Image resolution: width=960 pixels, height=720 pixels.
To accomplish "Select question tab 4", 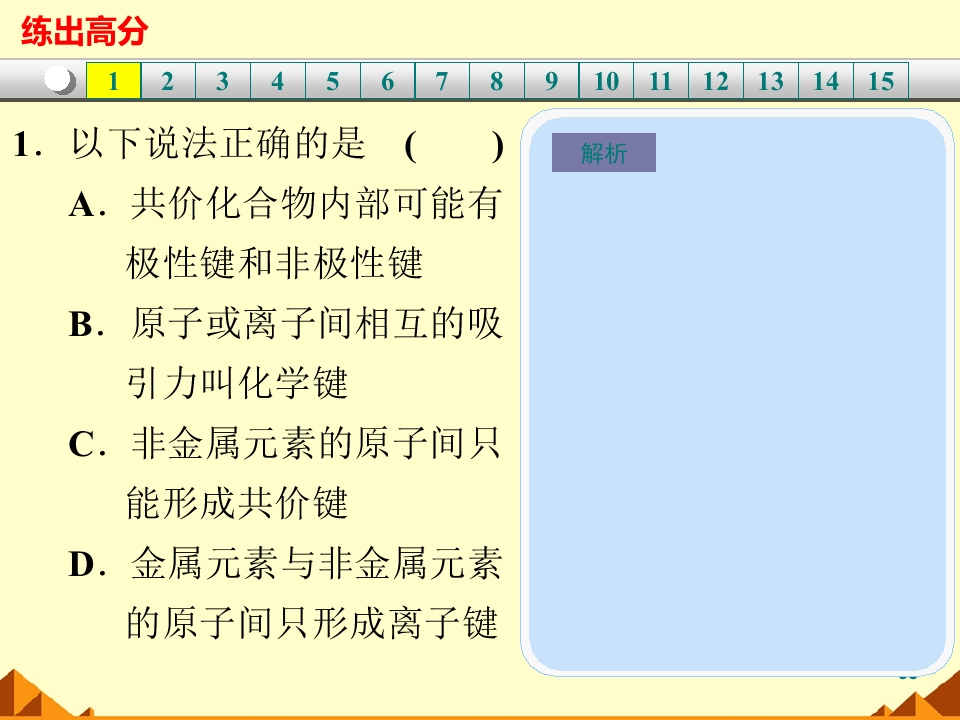I will (x=278, y=80).
